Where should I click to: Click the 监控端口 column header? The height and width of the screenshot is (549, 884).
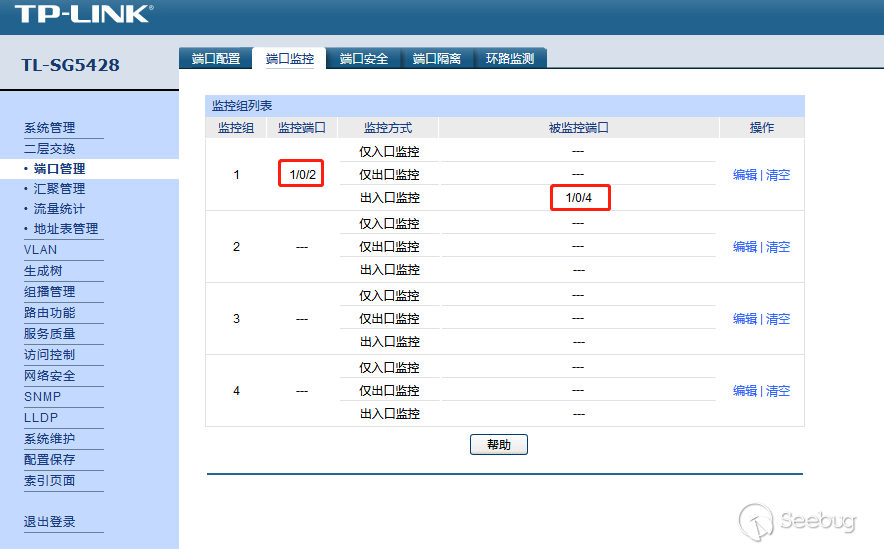pos(302,128)
